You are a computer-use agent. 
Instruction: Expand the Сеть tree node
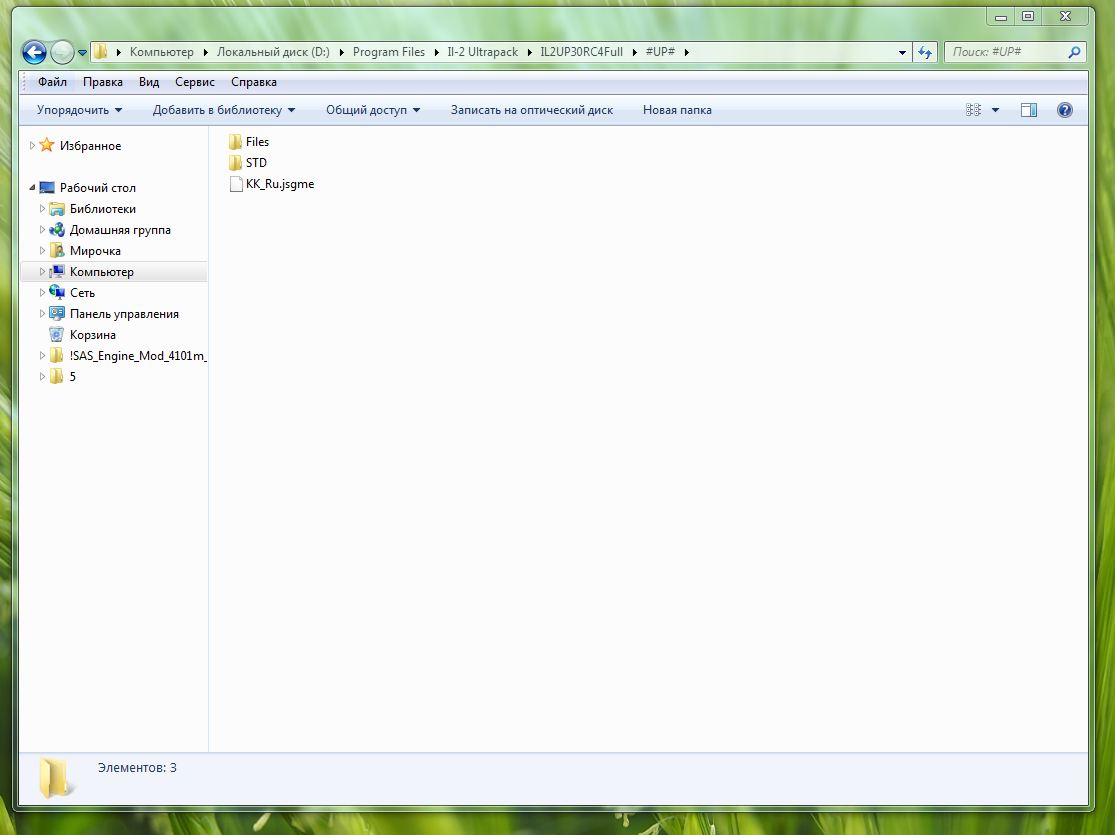[42, 292]
